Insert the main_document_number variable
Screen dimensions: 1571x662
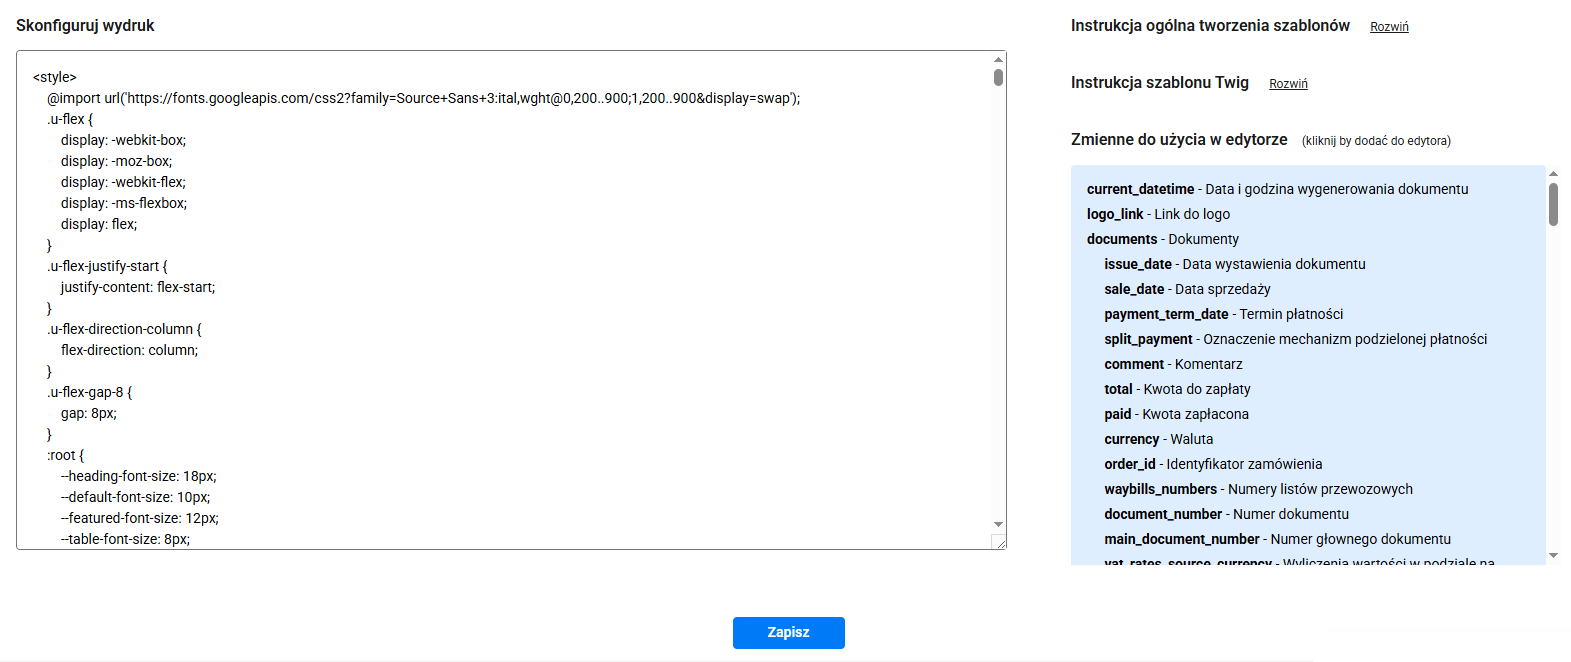coord(1181,539)
